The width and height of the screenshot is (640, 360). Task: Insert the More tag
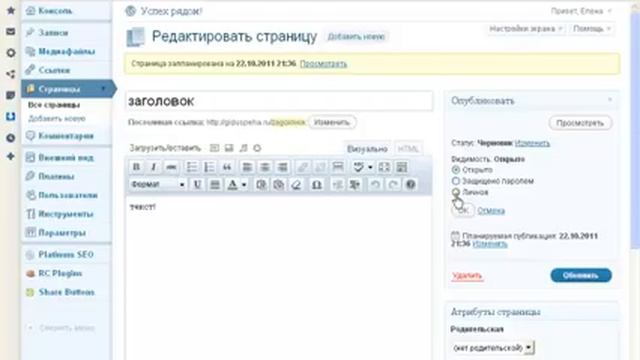point(338,167)
